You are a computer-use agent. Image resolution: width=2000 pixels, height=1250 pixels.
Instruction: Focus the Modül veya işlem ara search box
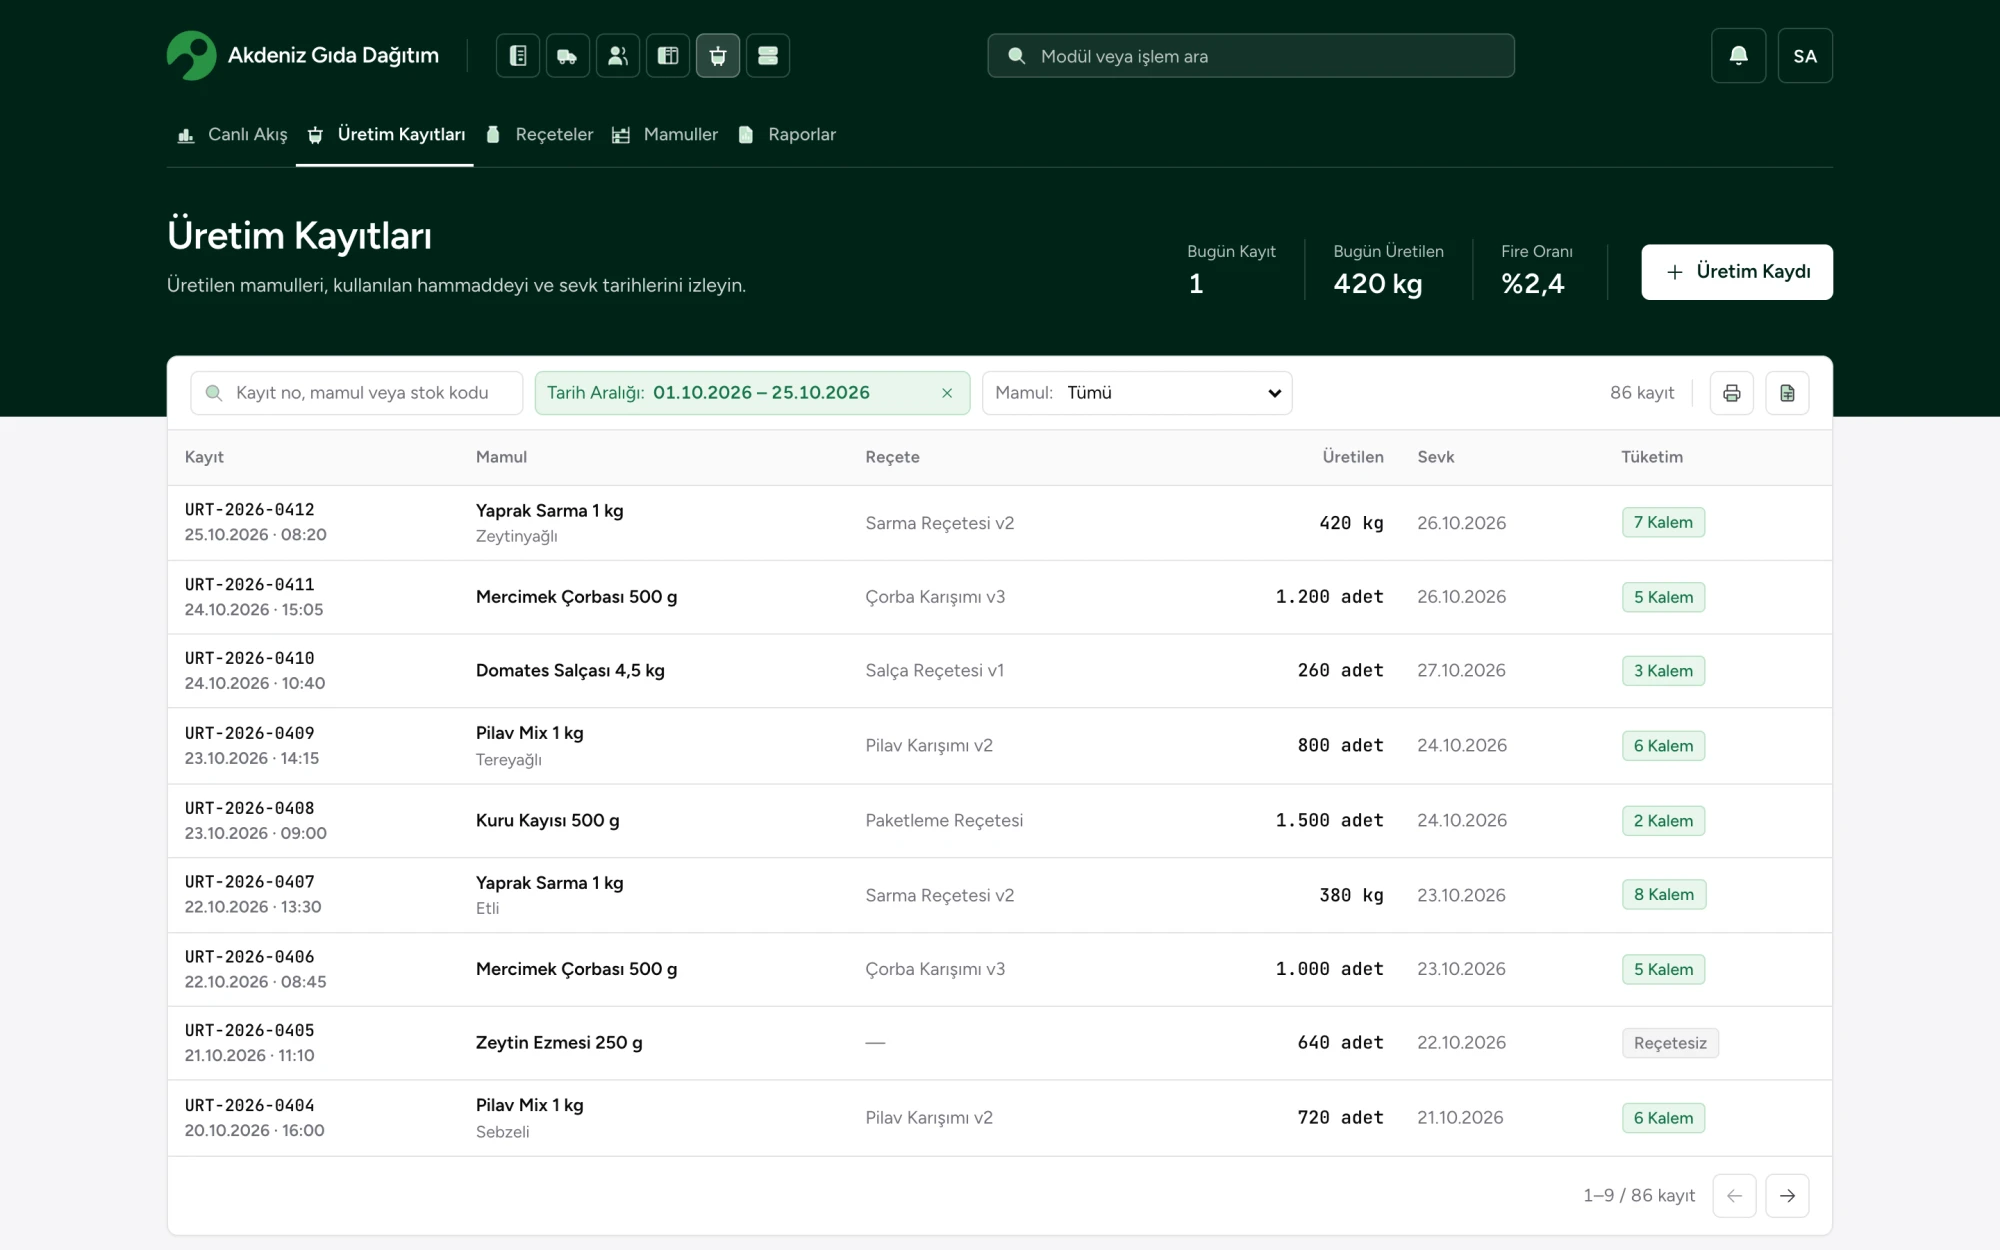1251,56
